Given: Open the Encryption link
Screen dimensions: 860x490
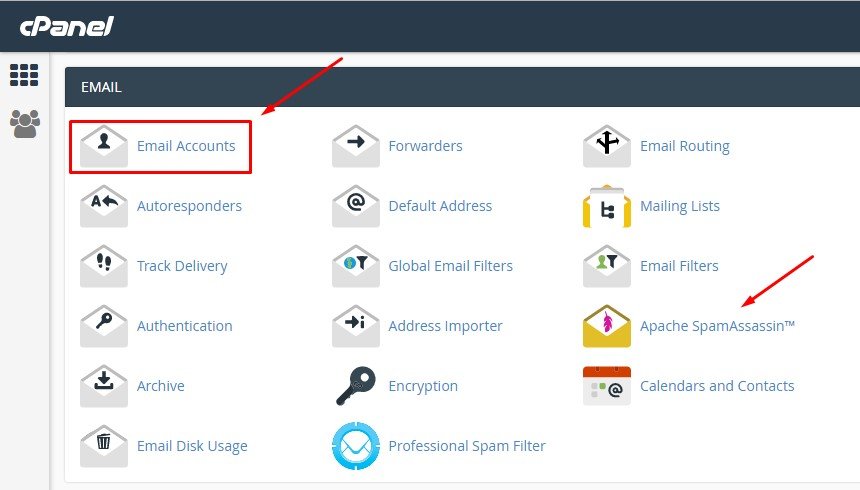Looking at the screenshot, I should coord(423,386).
